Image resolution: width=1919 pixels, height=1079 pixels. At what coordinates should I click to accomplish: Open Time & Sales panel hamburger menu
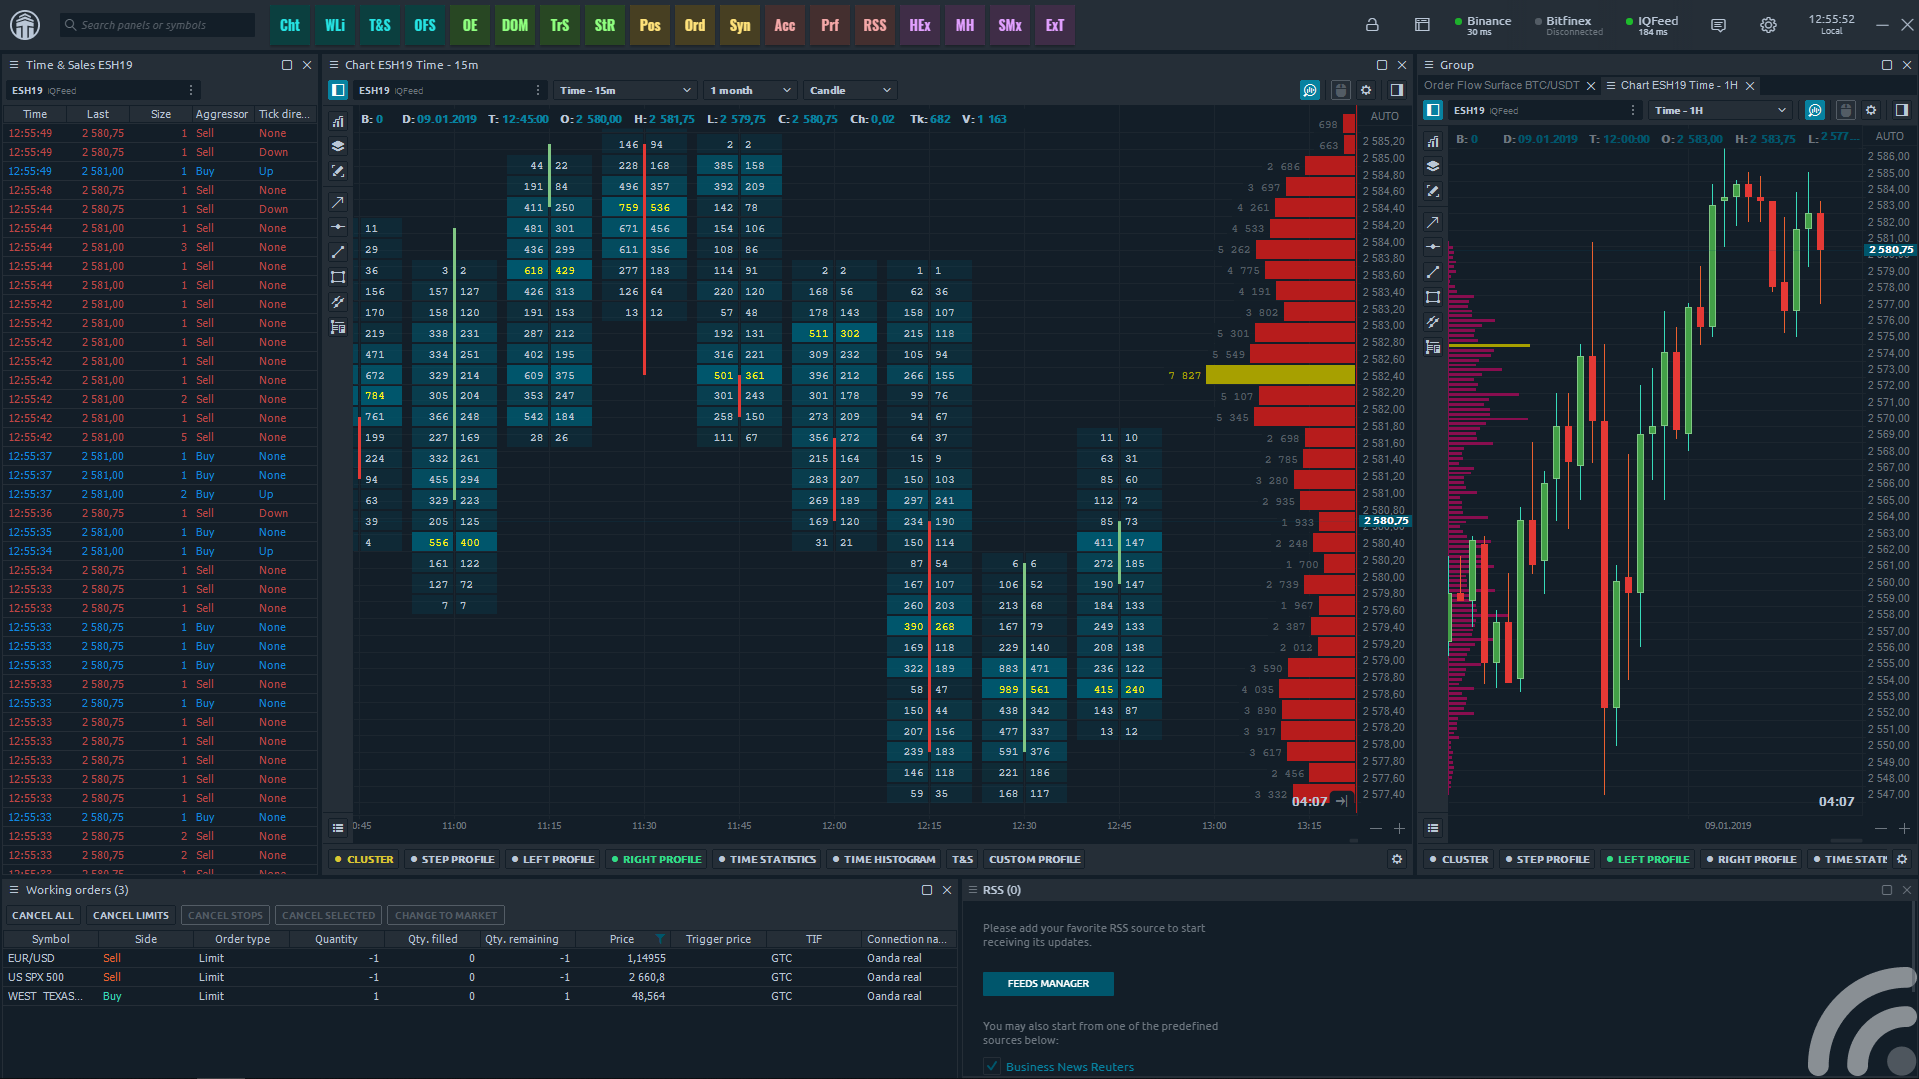point(14,65)
